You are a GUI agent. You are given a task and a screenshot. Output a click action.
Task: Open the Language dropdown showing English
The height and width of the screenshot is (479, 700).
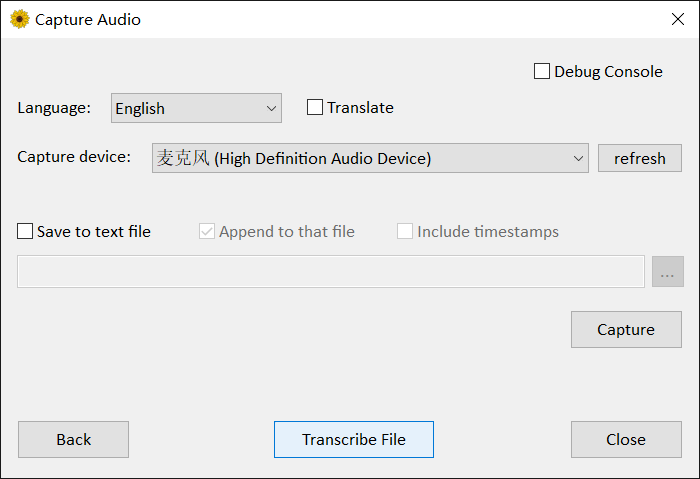coord(196,108)
